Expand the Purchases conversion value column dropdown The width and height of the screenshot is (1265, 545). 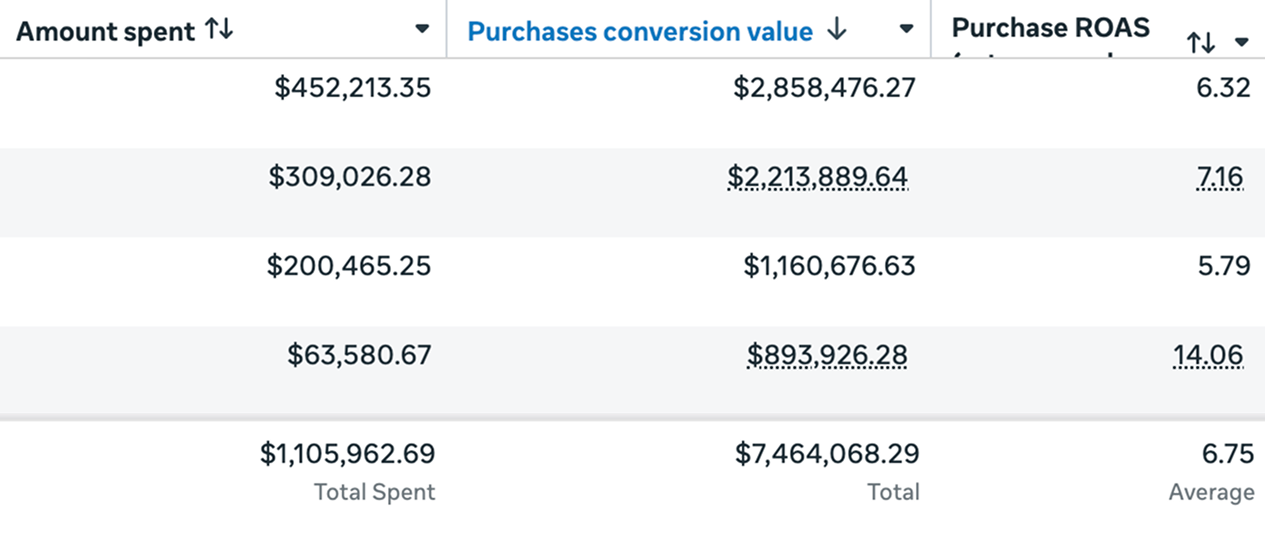906,29
